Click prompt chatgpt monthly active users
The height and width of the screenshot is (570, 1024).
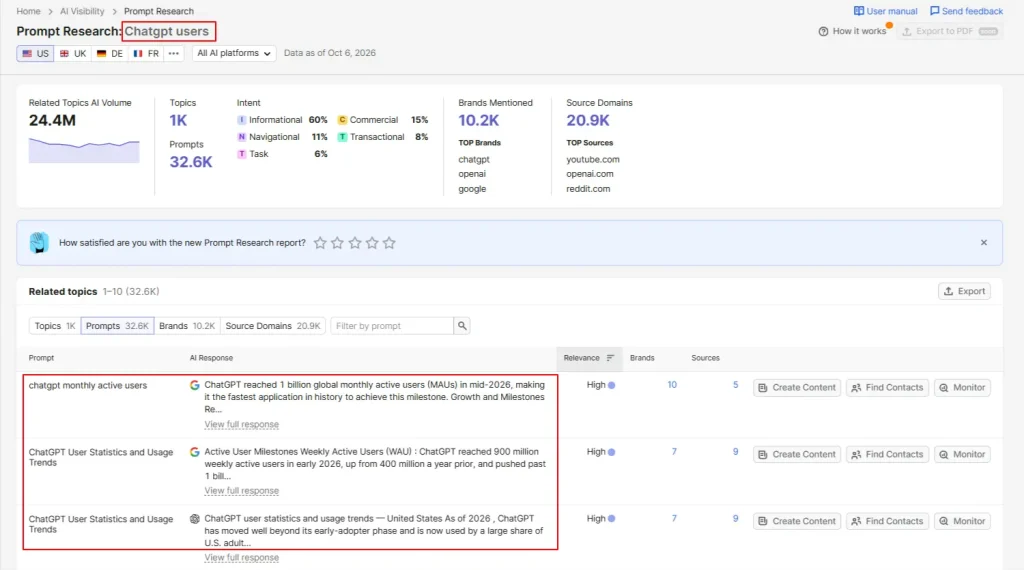[x=88, y=386]
